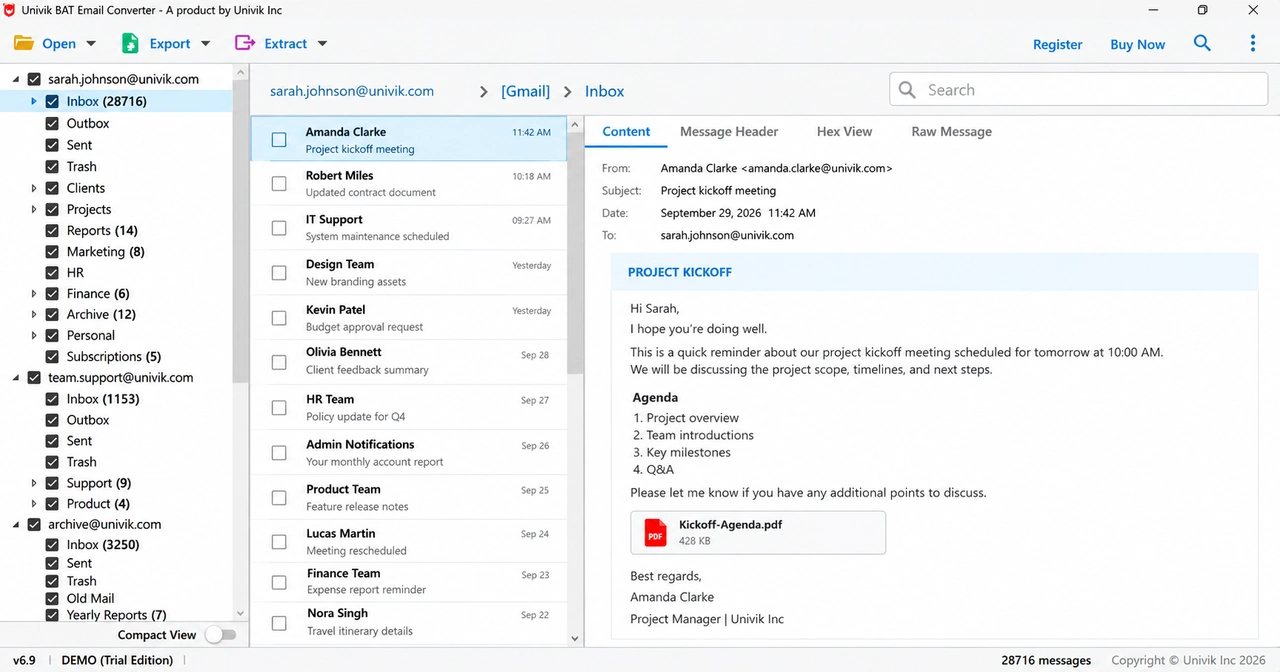Viewport: 1280px width, 672px height.
Task: Click the Export file icon
Action: pyautogui.click(x=130, y=43)
